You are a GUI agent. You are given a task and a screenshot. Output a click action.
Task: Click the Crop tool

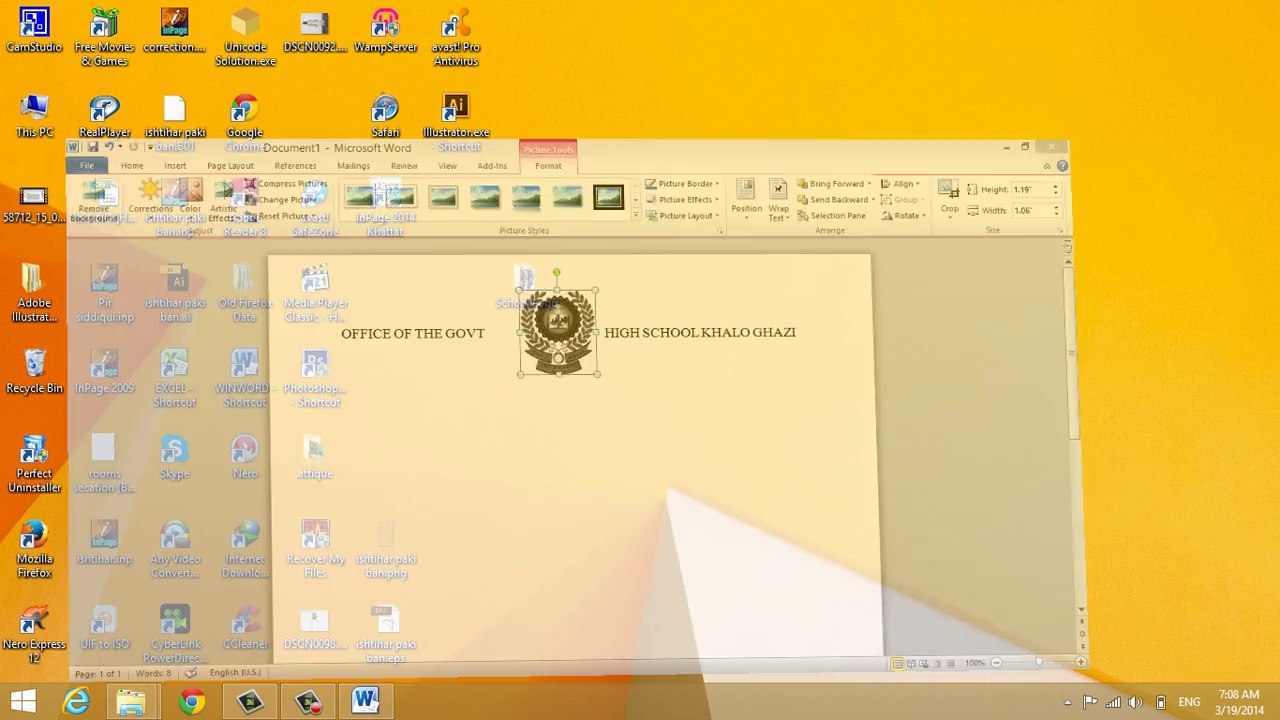[949, 198]
